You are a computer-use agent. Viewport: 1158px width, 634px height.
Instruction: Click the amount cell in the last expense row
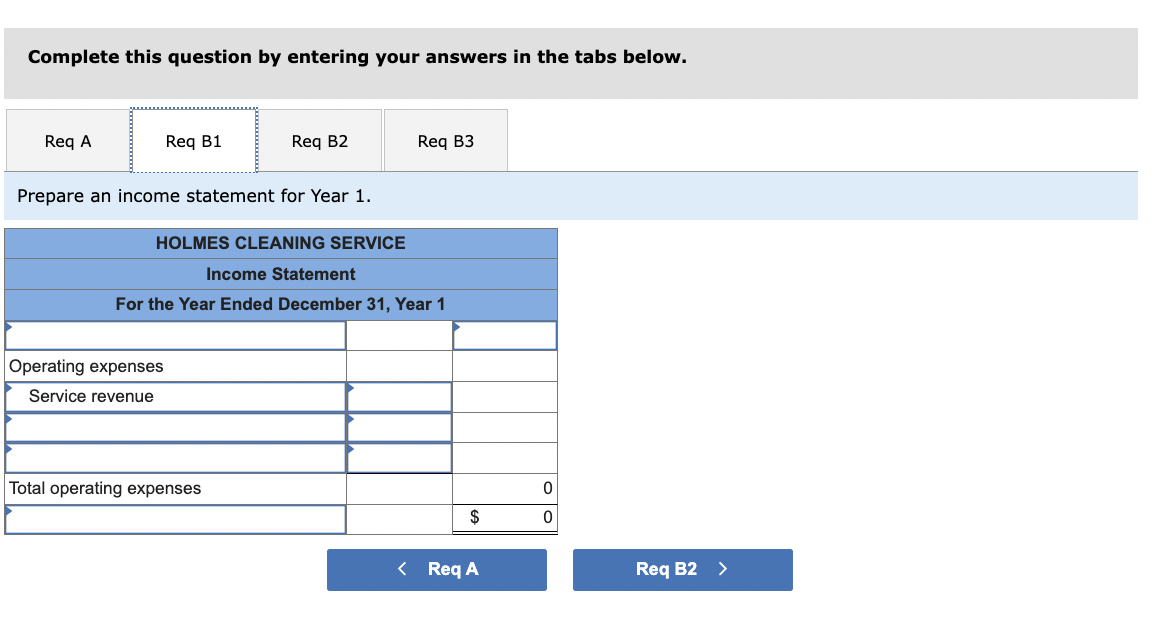coord(398,457)
